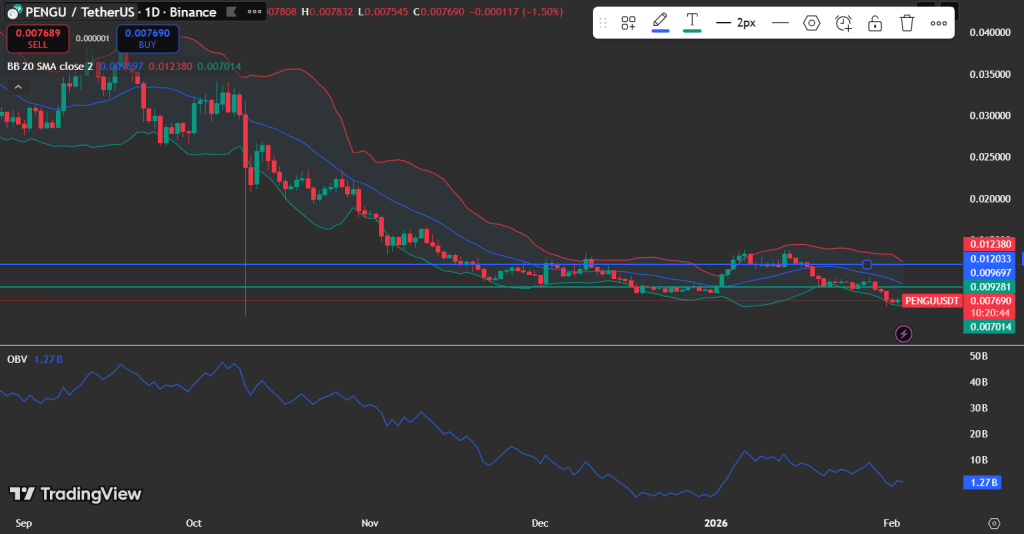Click PENGU / TetherUS symbol title
Screen dimensions: 1024x534
click(80, 12)
